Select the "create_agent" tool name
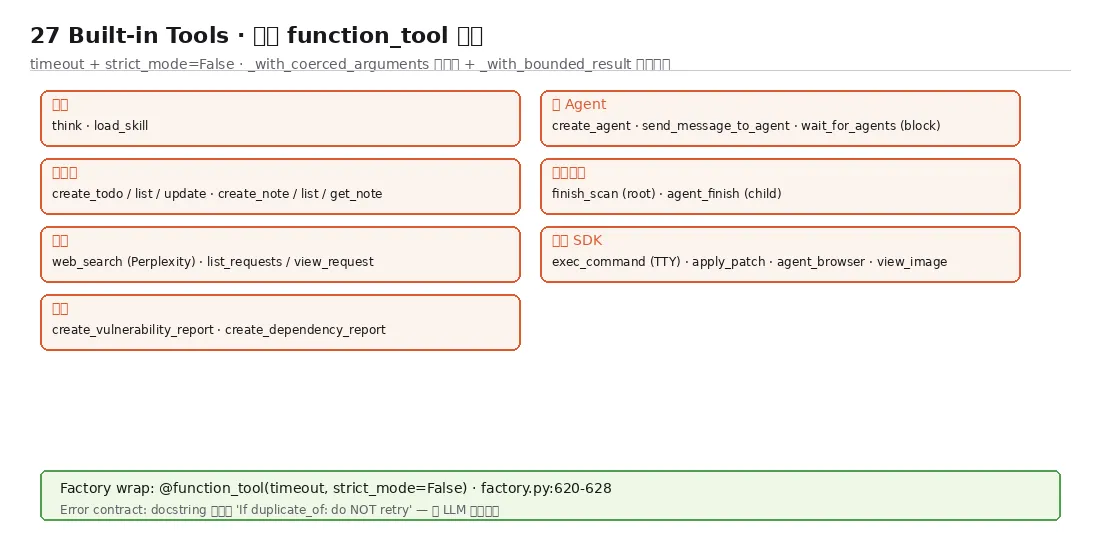 click(591, 126)
